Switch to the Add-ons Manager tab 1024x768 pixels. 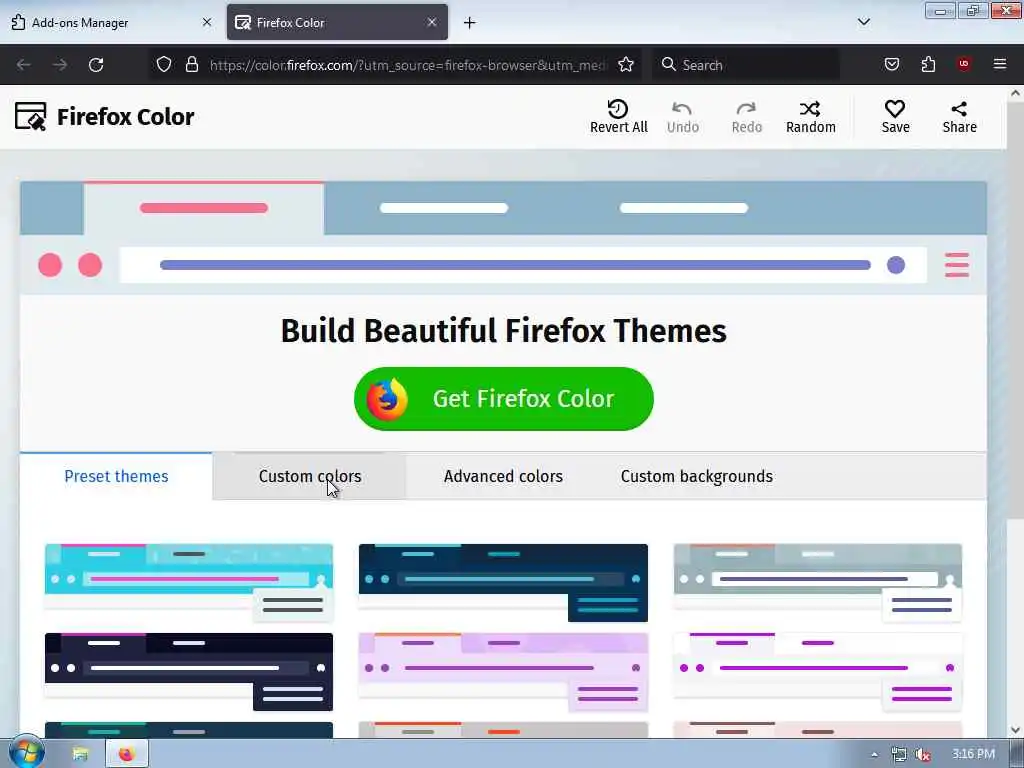[112, 23]
